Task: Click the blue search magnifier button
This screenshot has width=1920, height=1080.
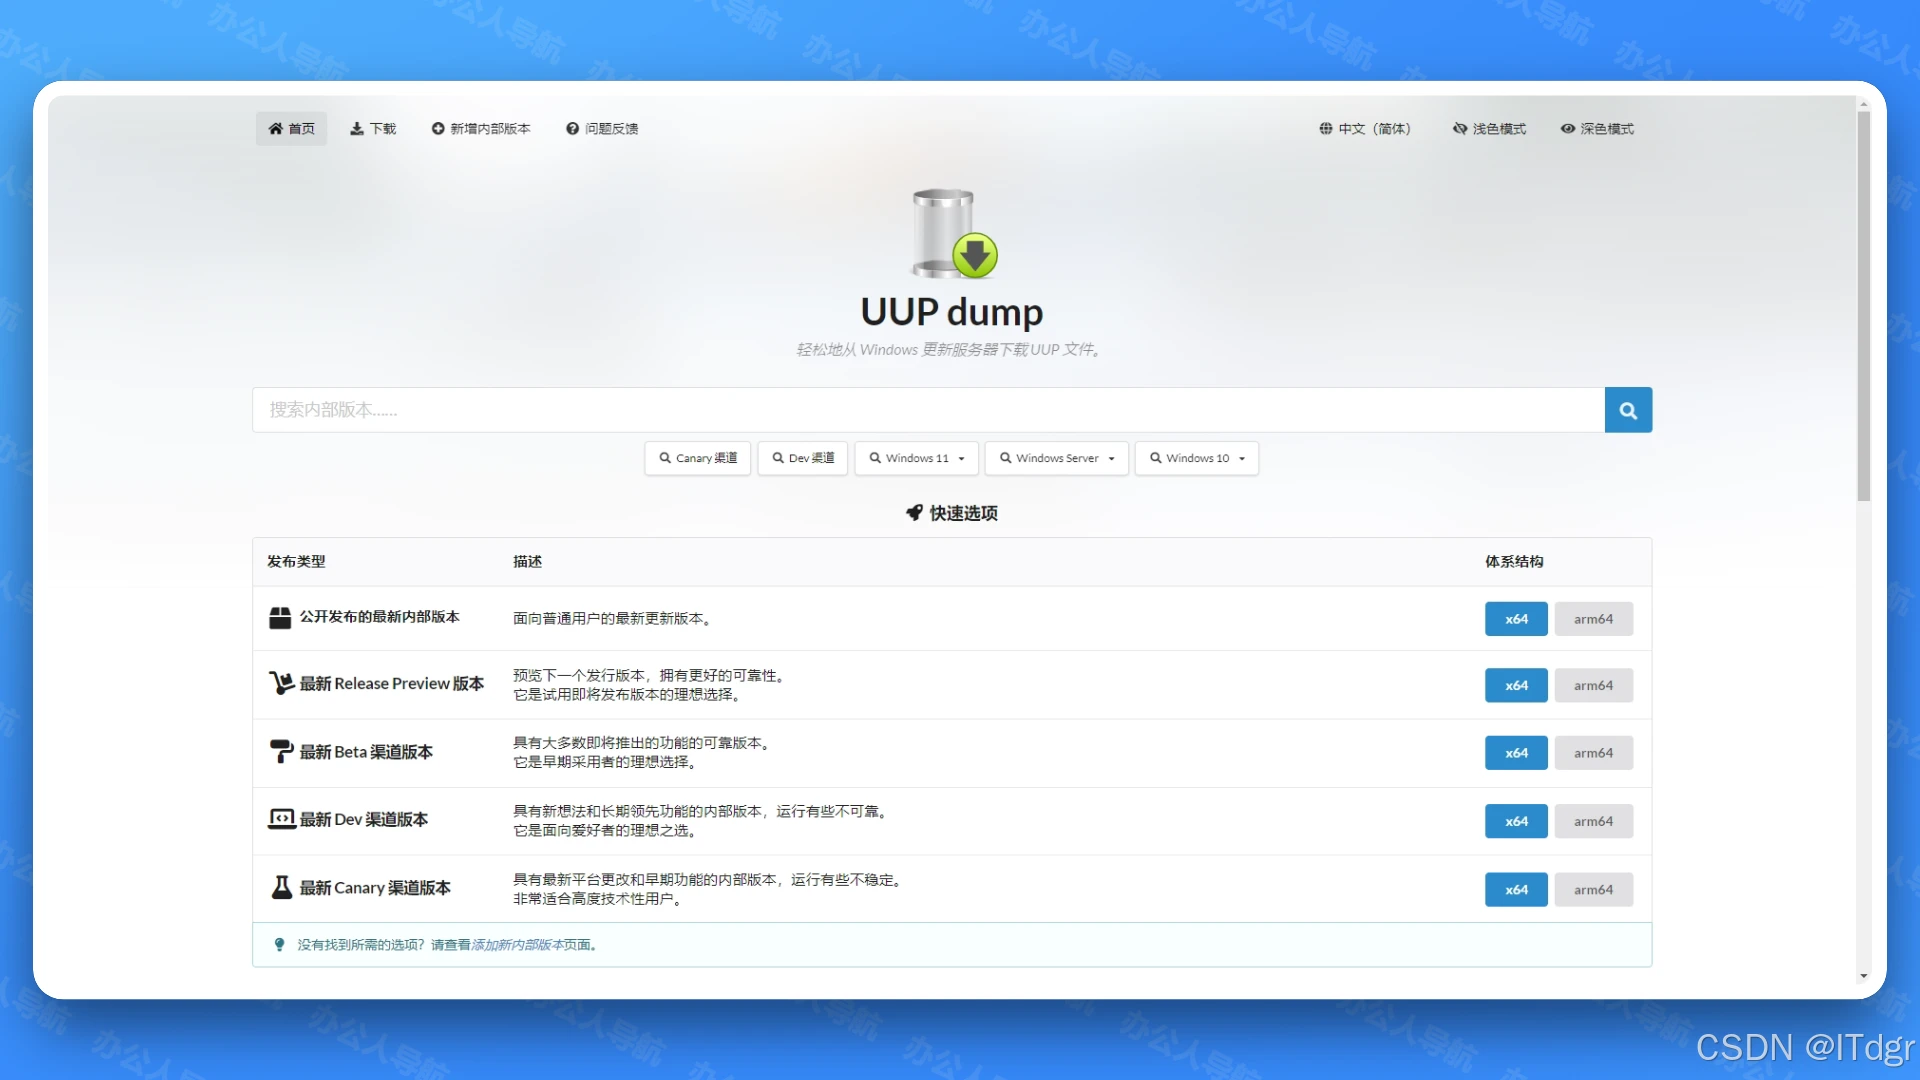Action: 1628,410
